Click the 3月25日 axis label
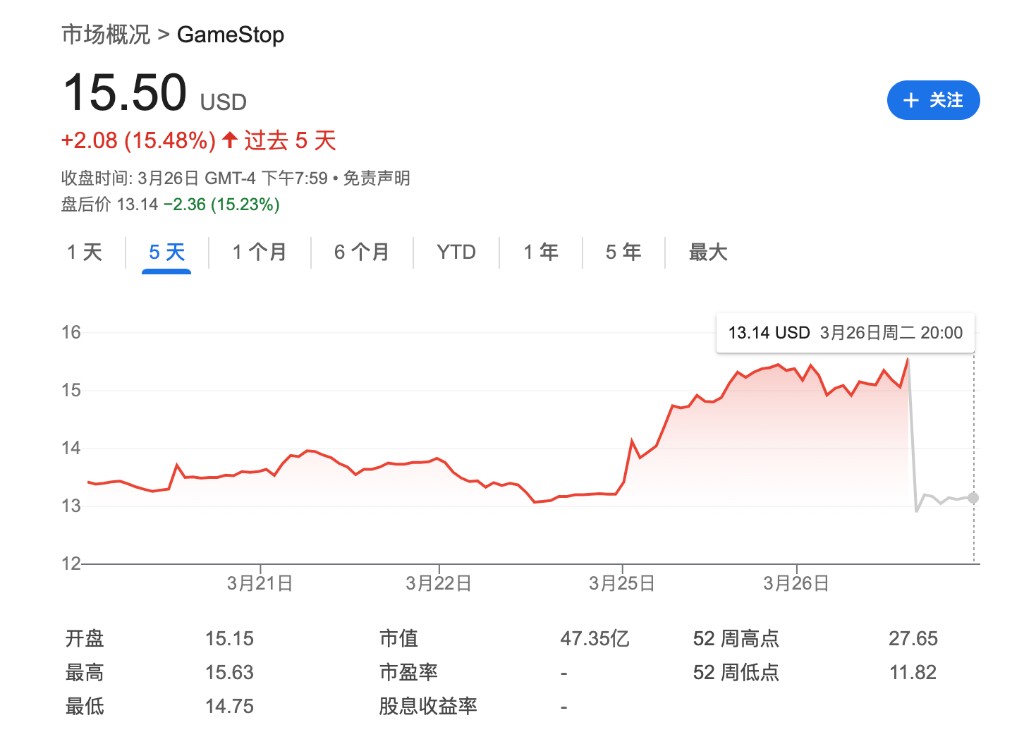The image size is (1024, 746). point(622,583)
